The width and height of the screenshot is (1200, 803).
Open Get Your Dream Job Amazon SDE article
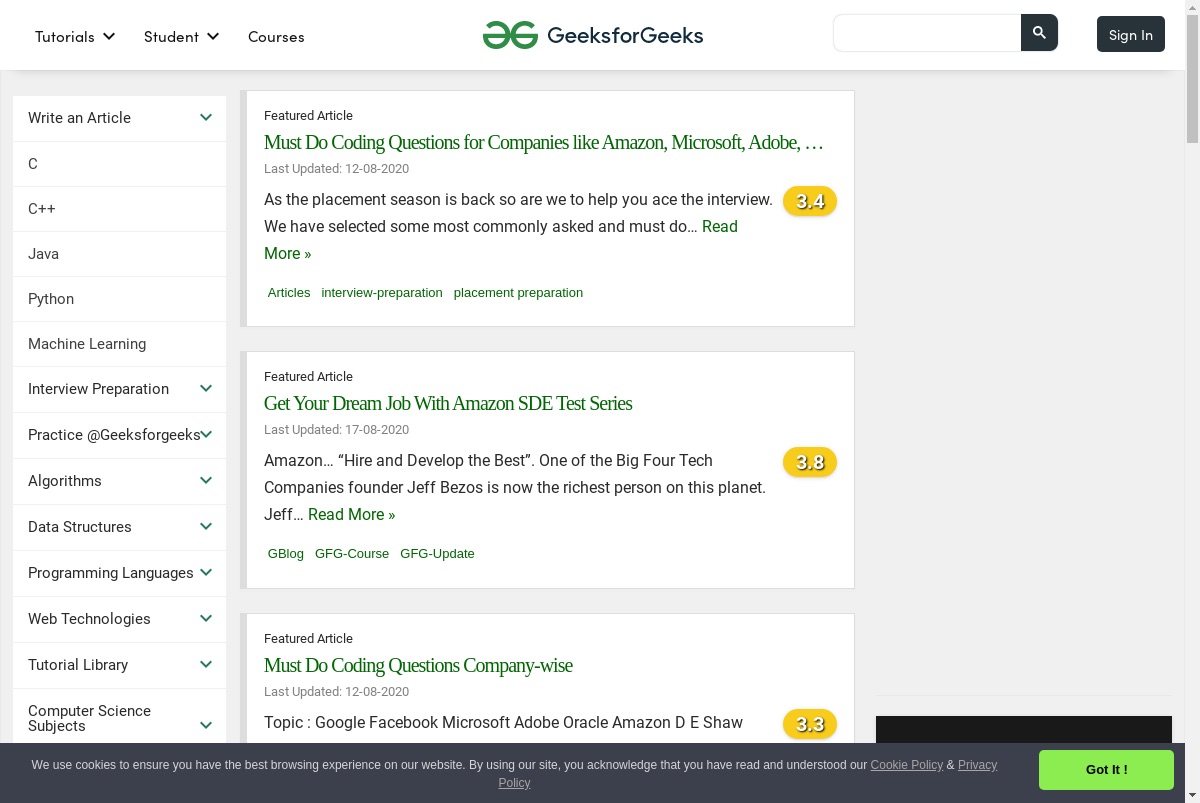(448, 403)
